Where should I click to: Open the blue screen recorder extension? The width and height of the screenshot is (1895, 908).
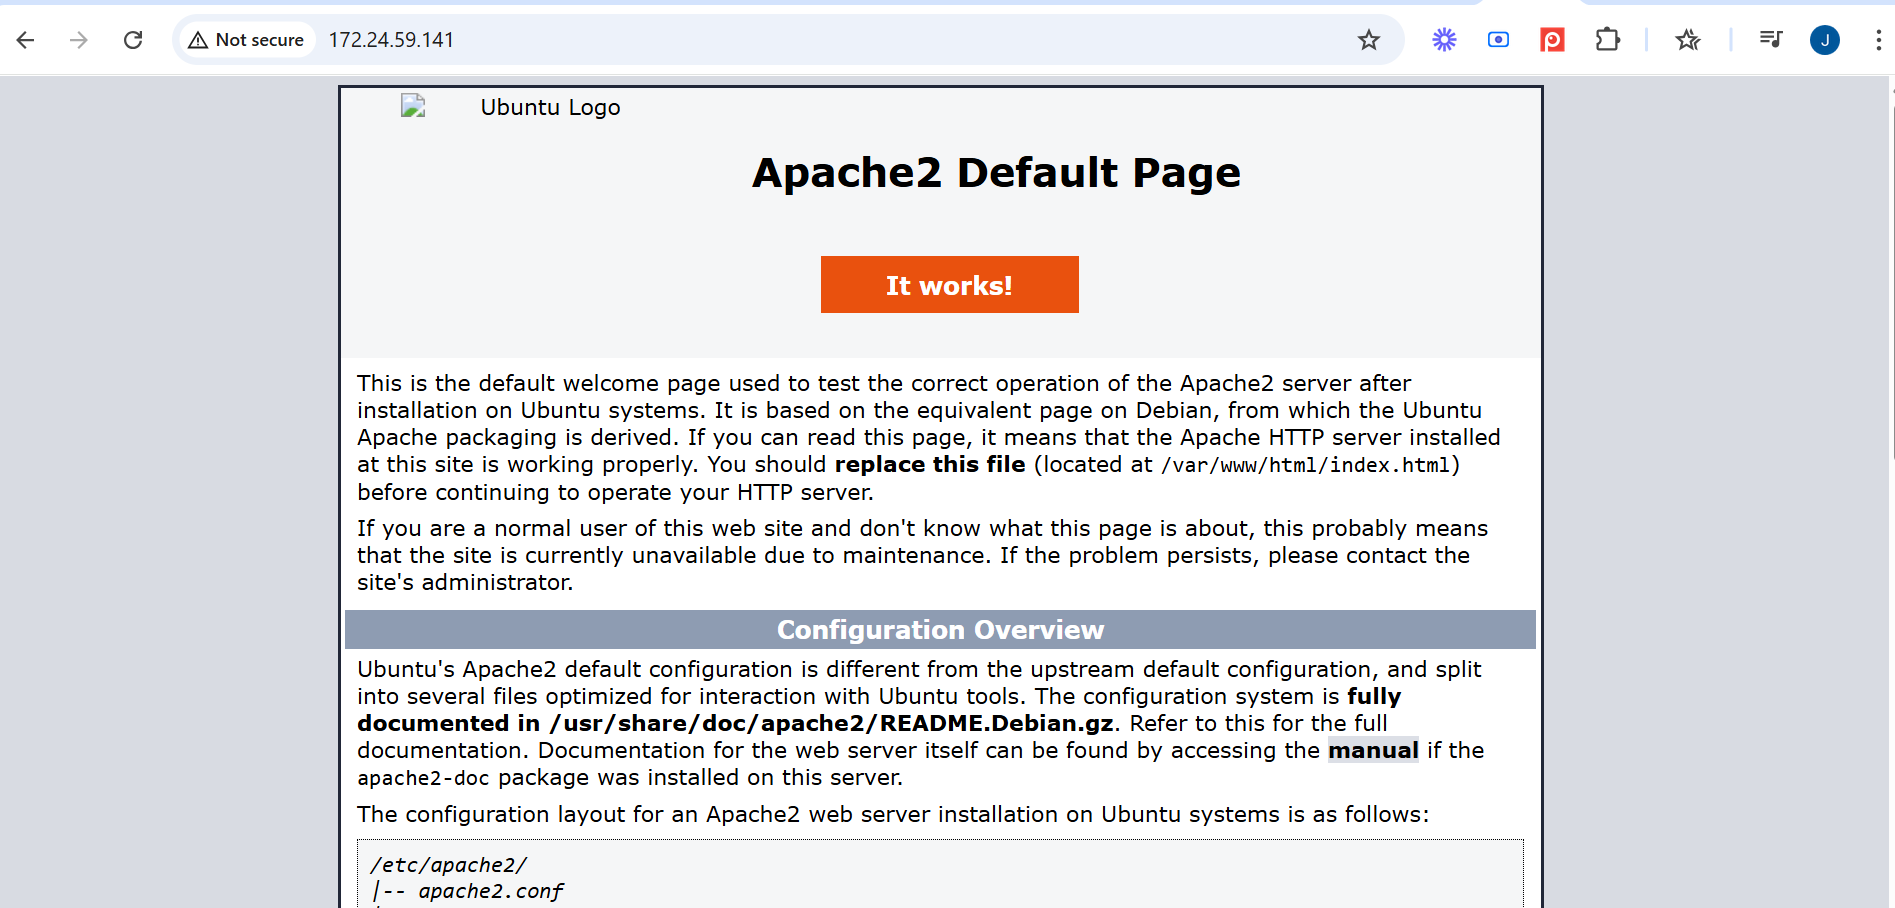point(1498,40)
